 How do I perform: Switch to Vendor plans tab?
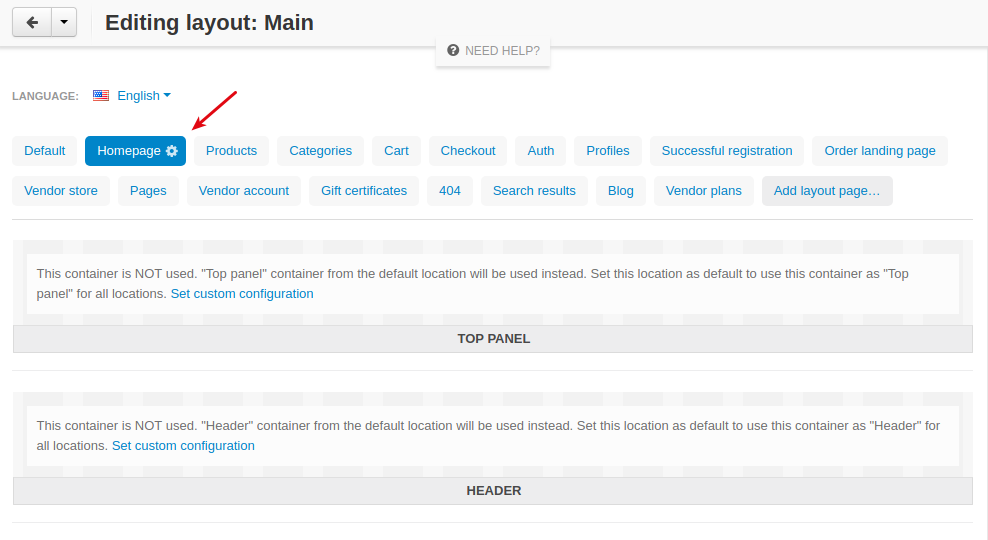(x=703, y=191)
